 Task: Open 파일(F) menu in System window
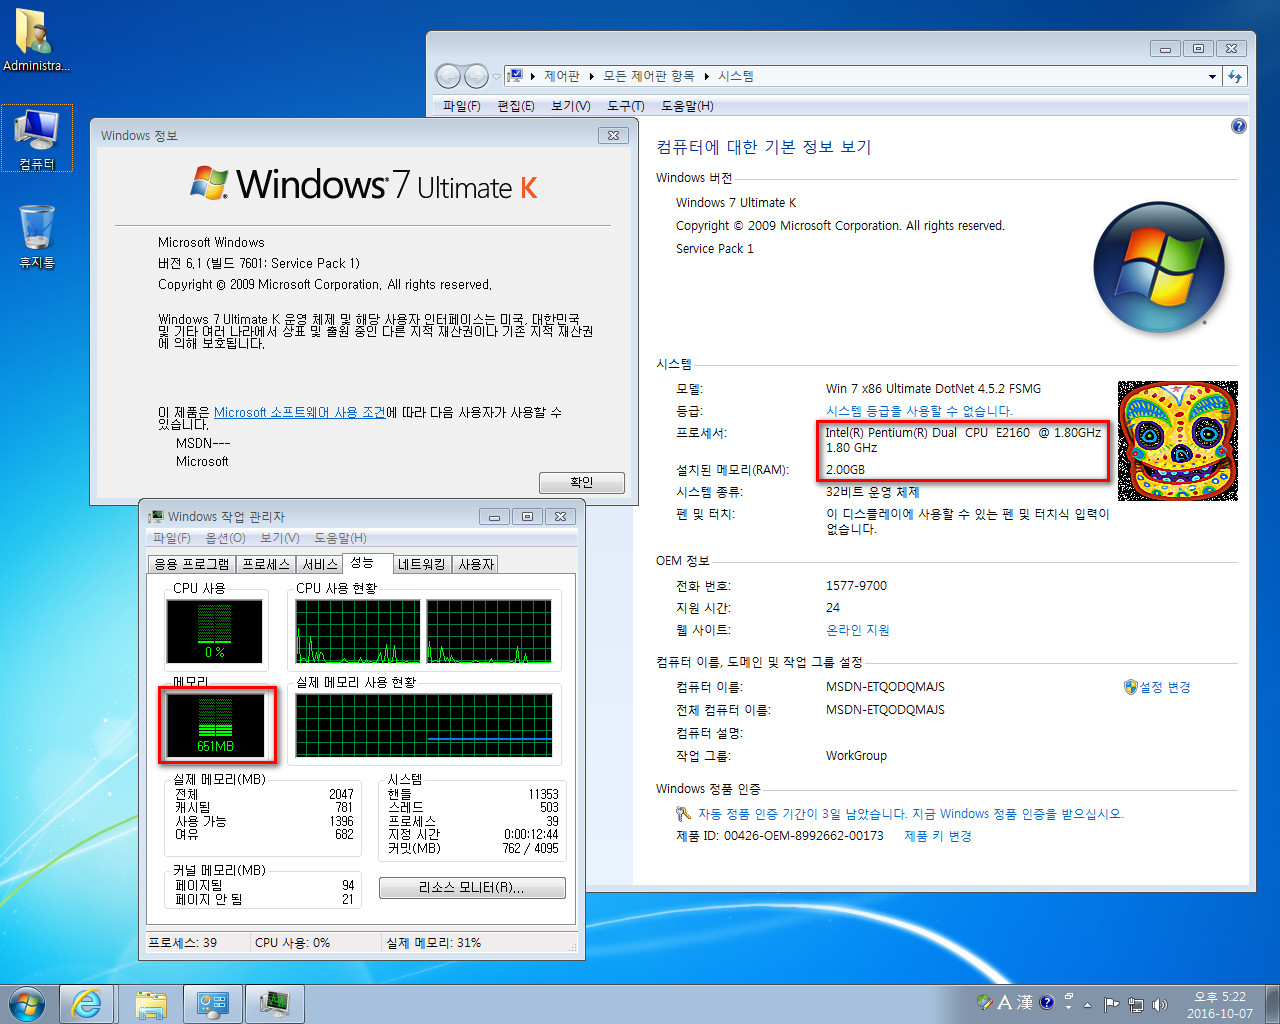461,106
